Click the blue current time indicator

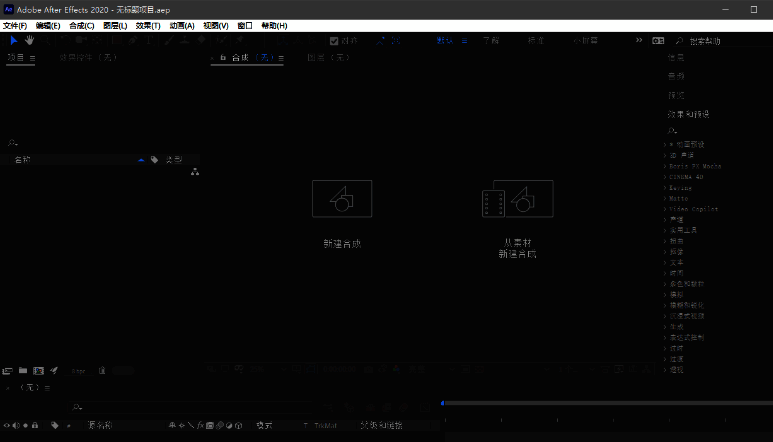(443, 403)
